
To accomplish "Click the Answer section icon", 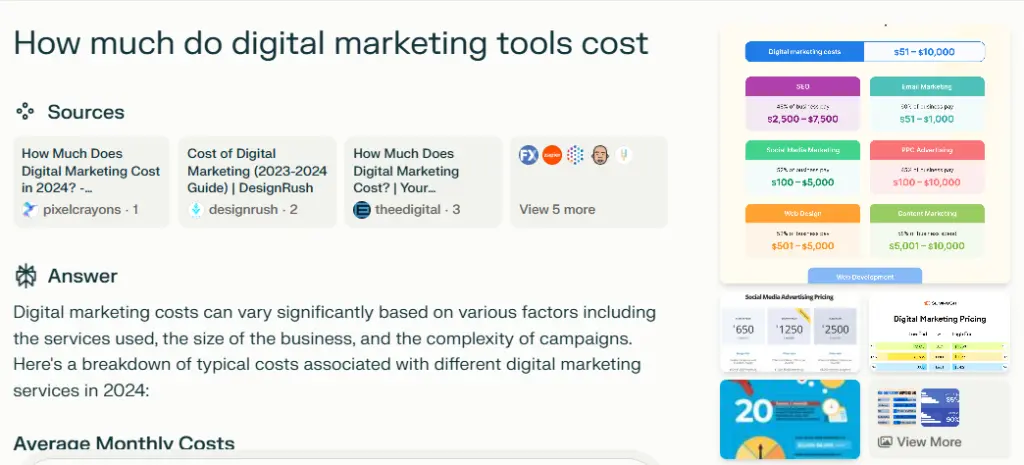I will tap(26, 276).
